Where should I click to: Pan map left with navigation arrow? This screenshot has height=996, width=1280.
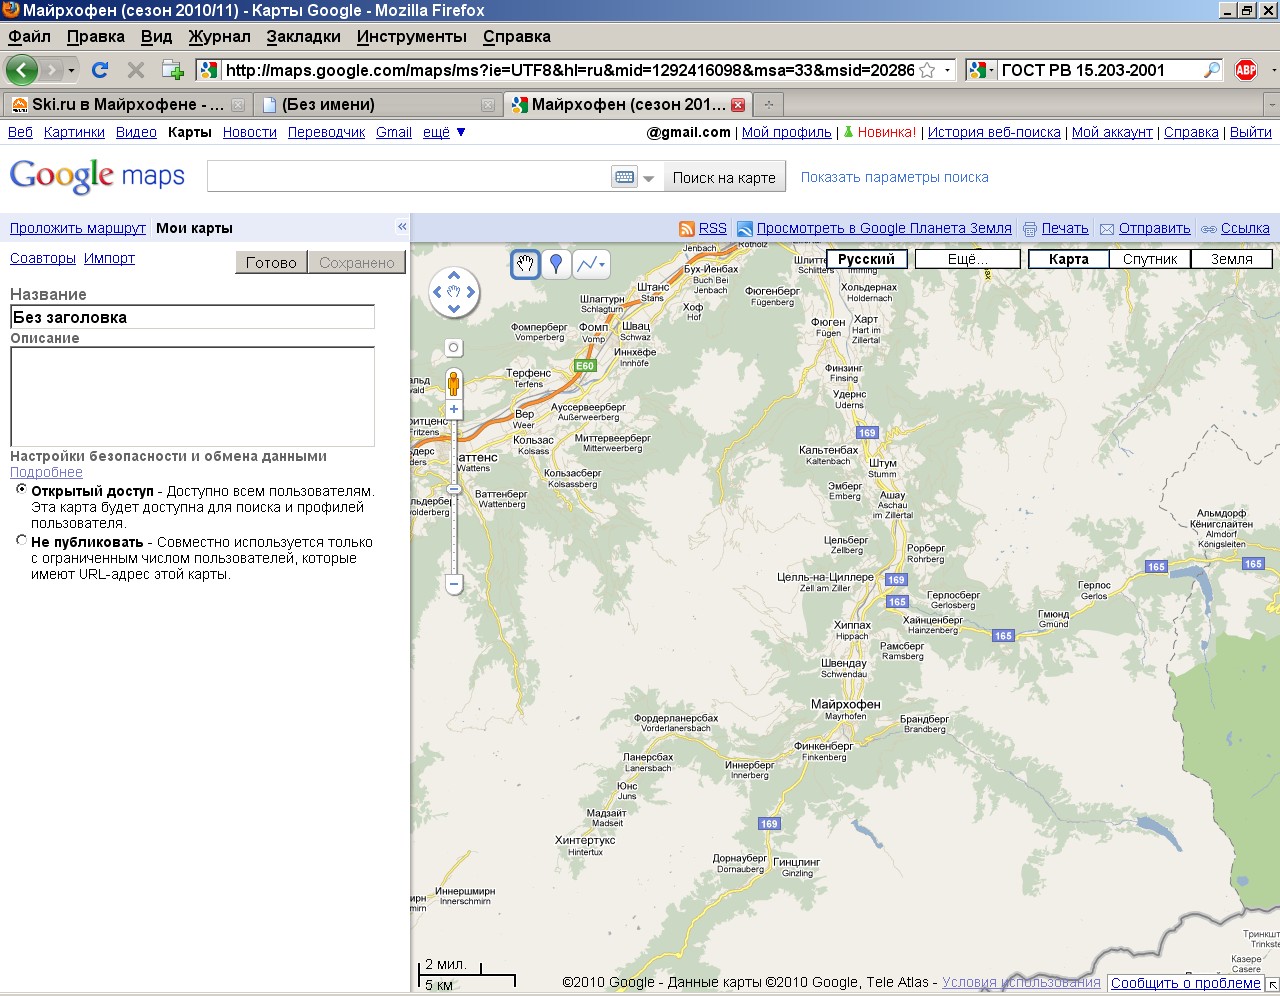pos(437,292)
